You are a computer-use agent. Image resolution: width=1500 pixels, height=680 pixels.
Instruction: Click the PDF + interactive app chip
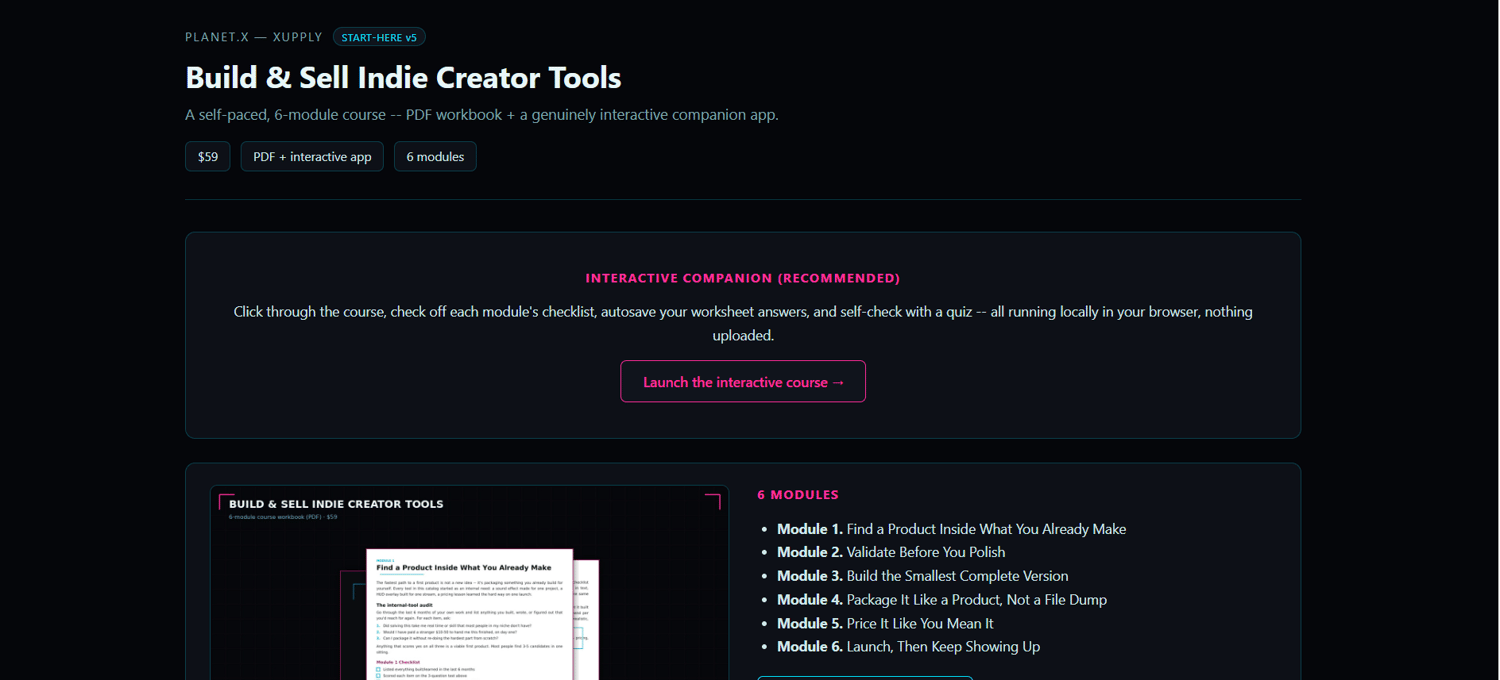coord(312,157)
